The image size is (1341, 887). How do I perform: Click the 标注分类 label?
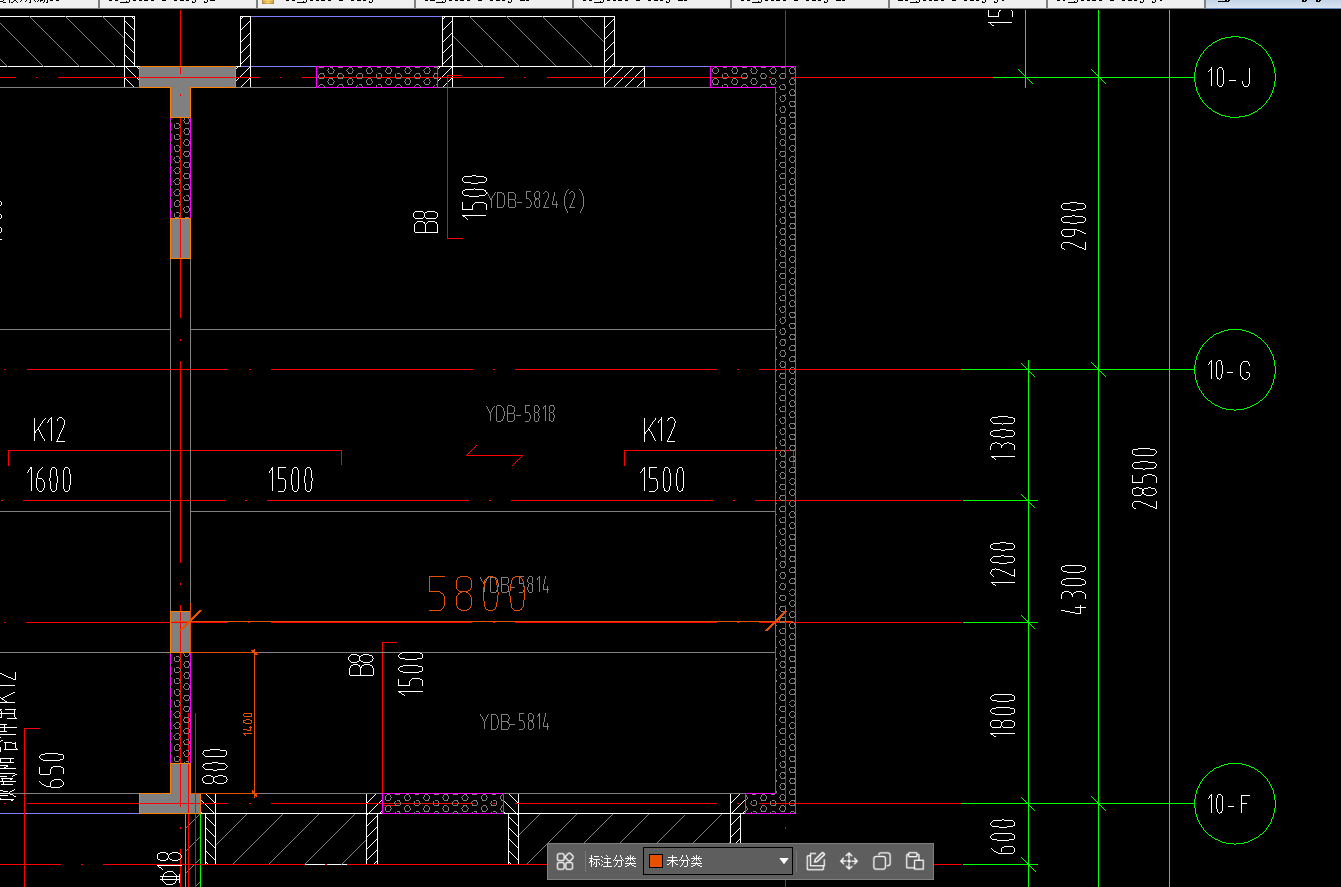click(x=612, y=861)
